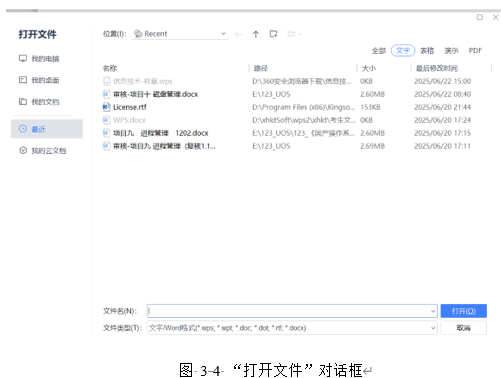501x378 pixels.
Task: Open the view mode options icon
Action: [x=294, y=34]
